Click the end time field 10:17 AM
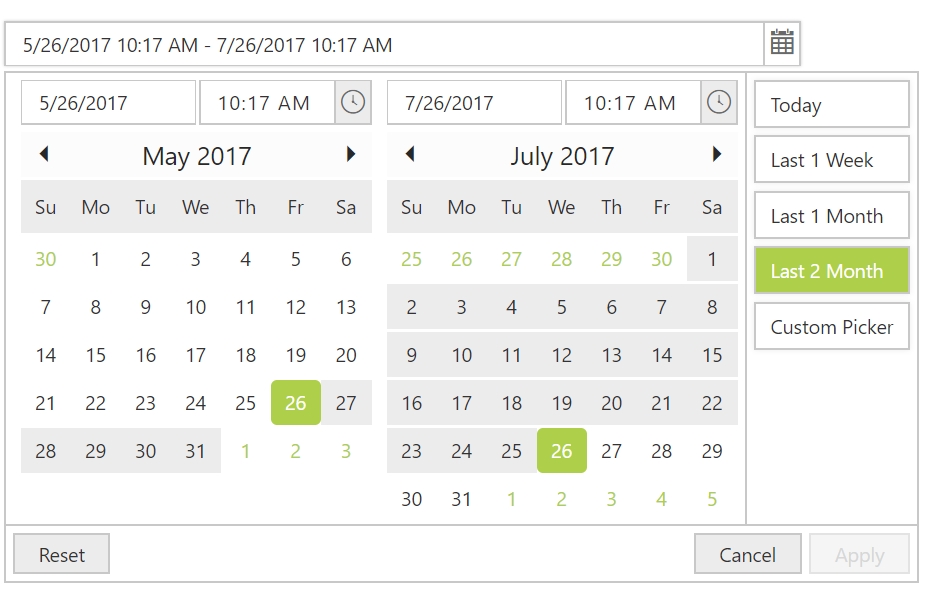The height and width of the screenshot is (600, 927). click(632, 103)
